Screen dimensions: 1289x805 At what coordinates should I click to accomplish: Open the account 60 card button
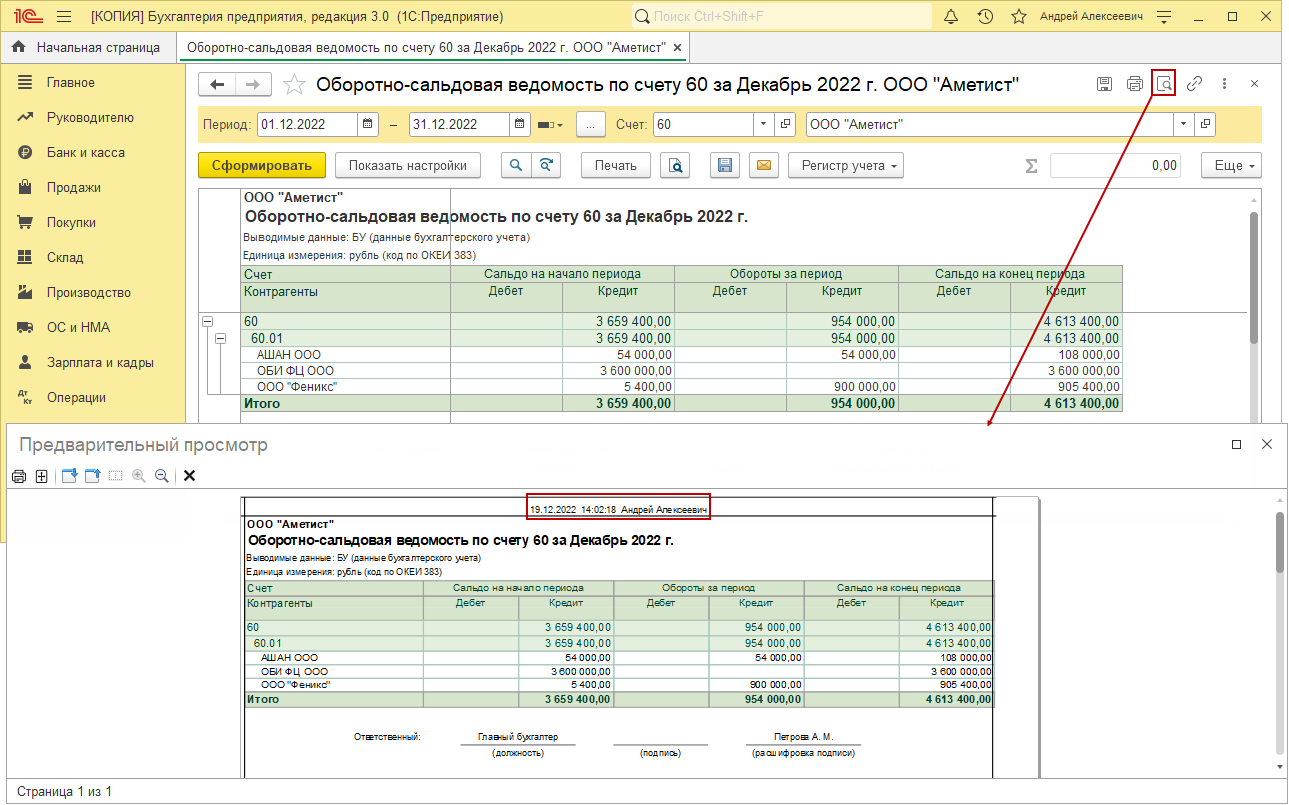(x=786, y=125)
